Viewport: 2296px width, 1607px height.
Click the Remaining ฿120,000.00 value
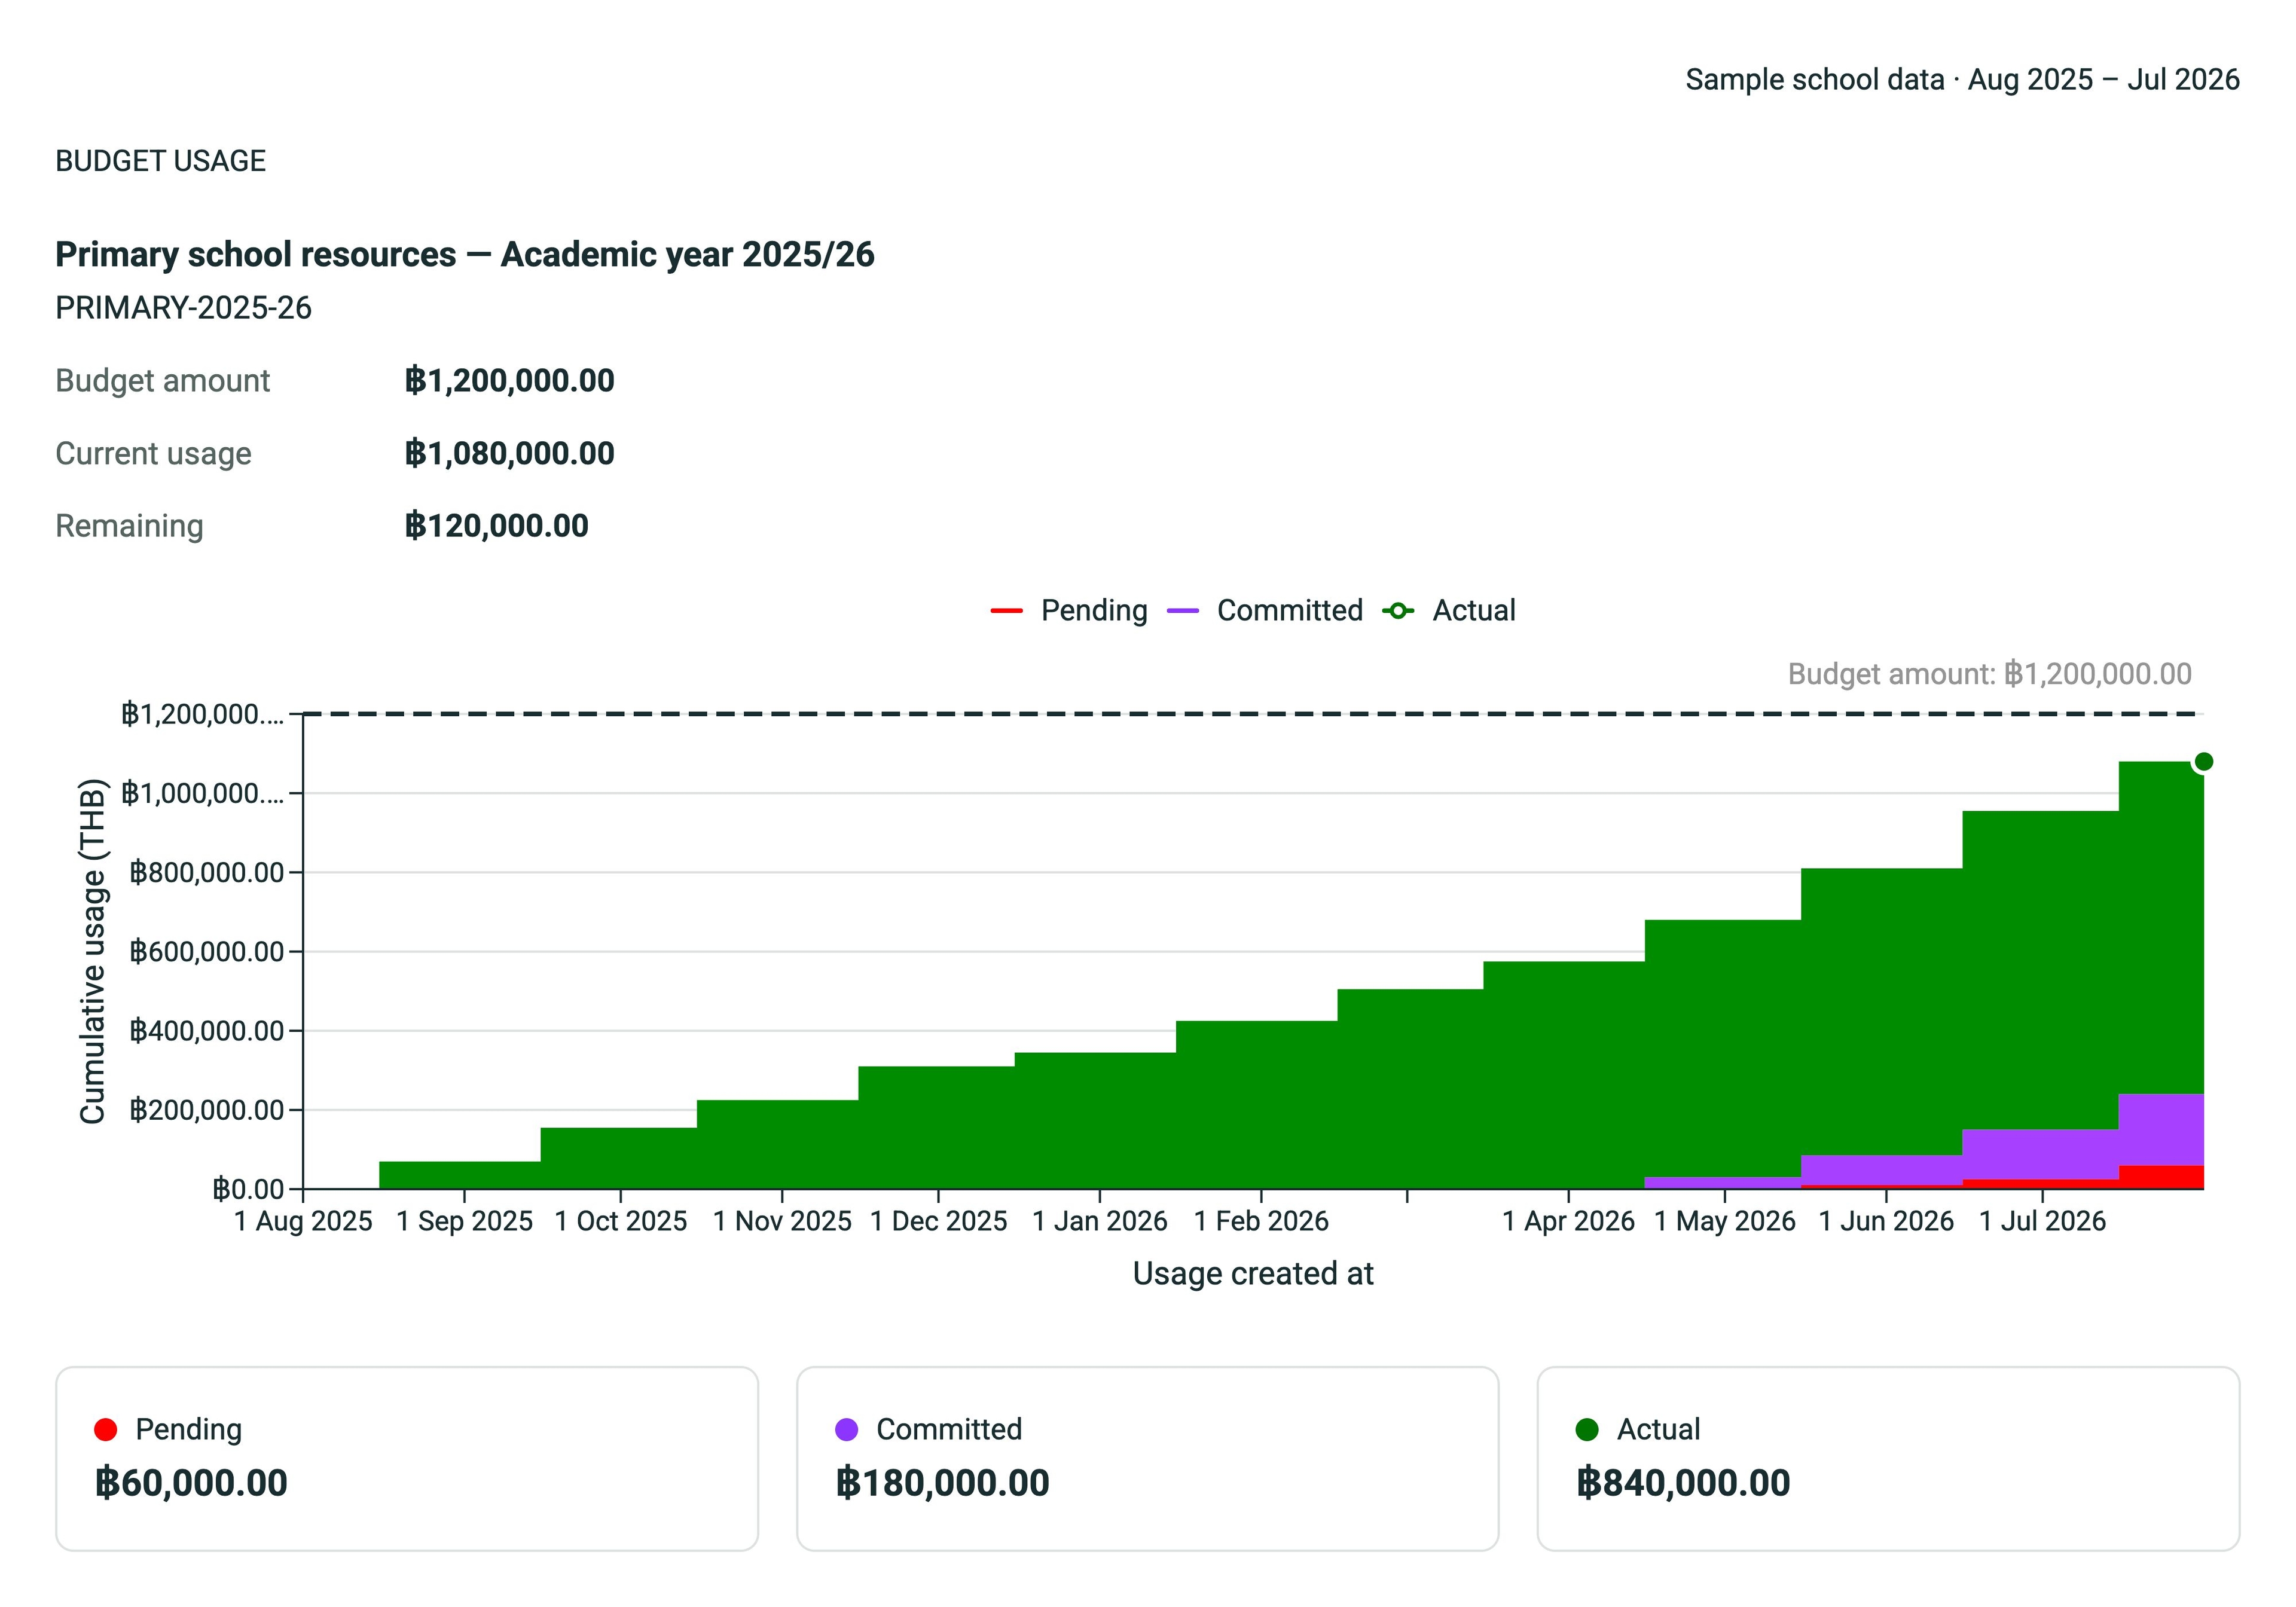click(x=496, y=525)
